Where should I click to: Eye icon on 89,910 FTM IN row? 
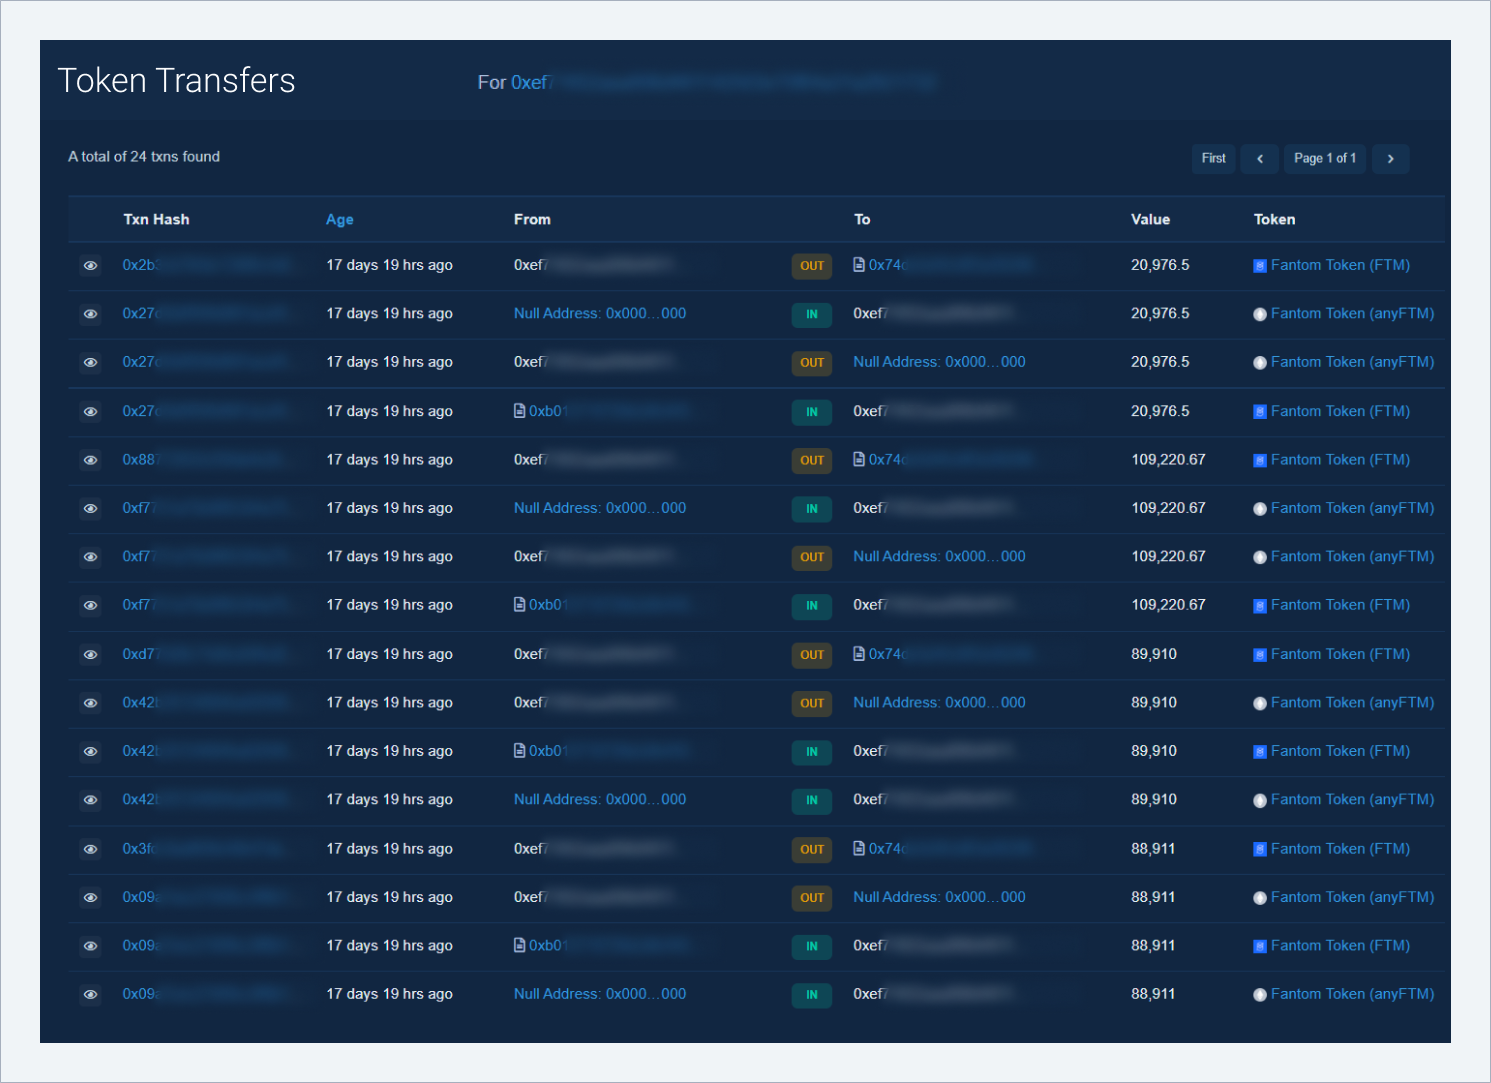(x=90, y=752)
